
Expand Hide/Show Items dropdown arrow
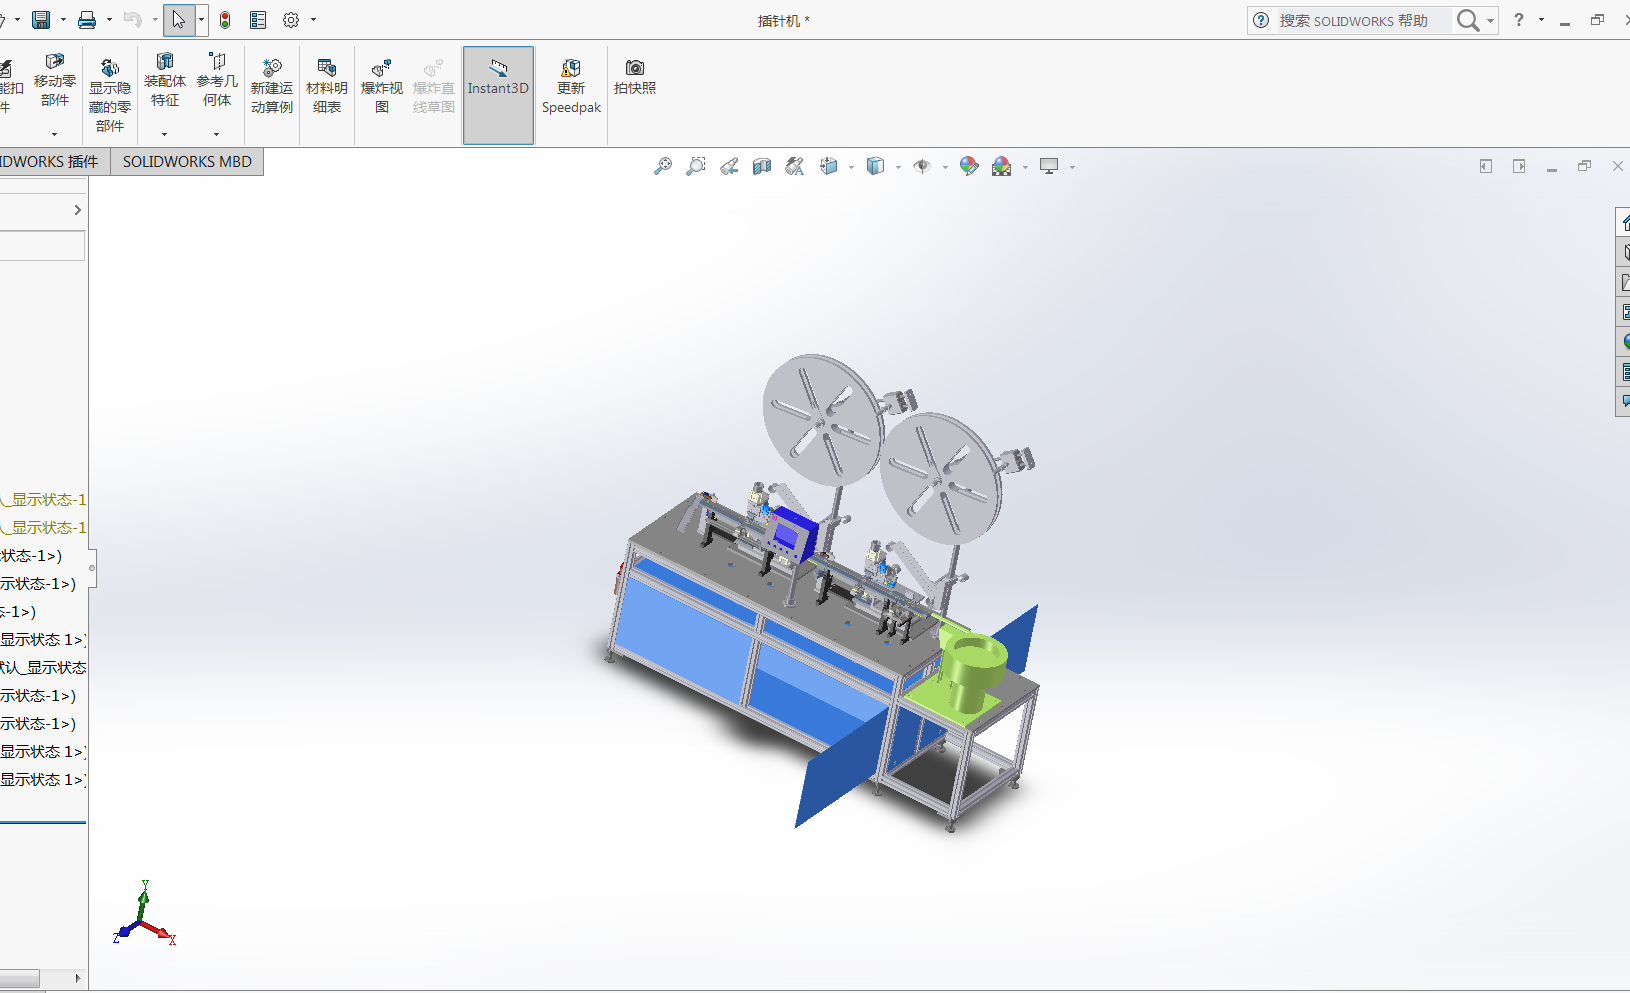944,168
